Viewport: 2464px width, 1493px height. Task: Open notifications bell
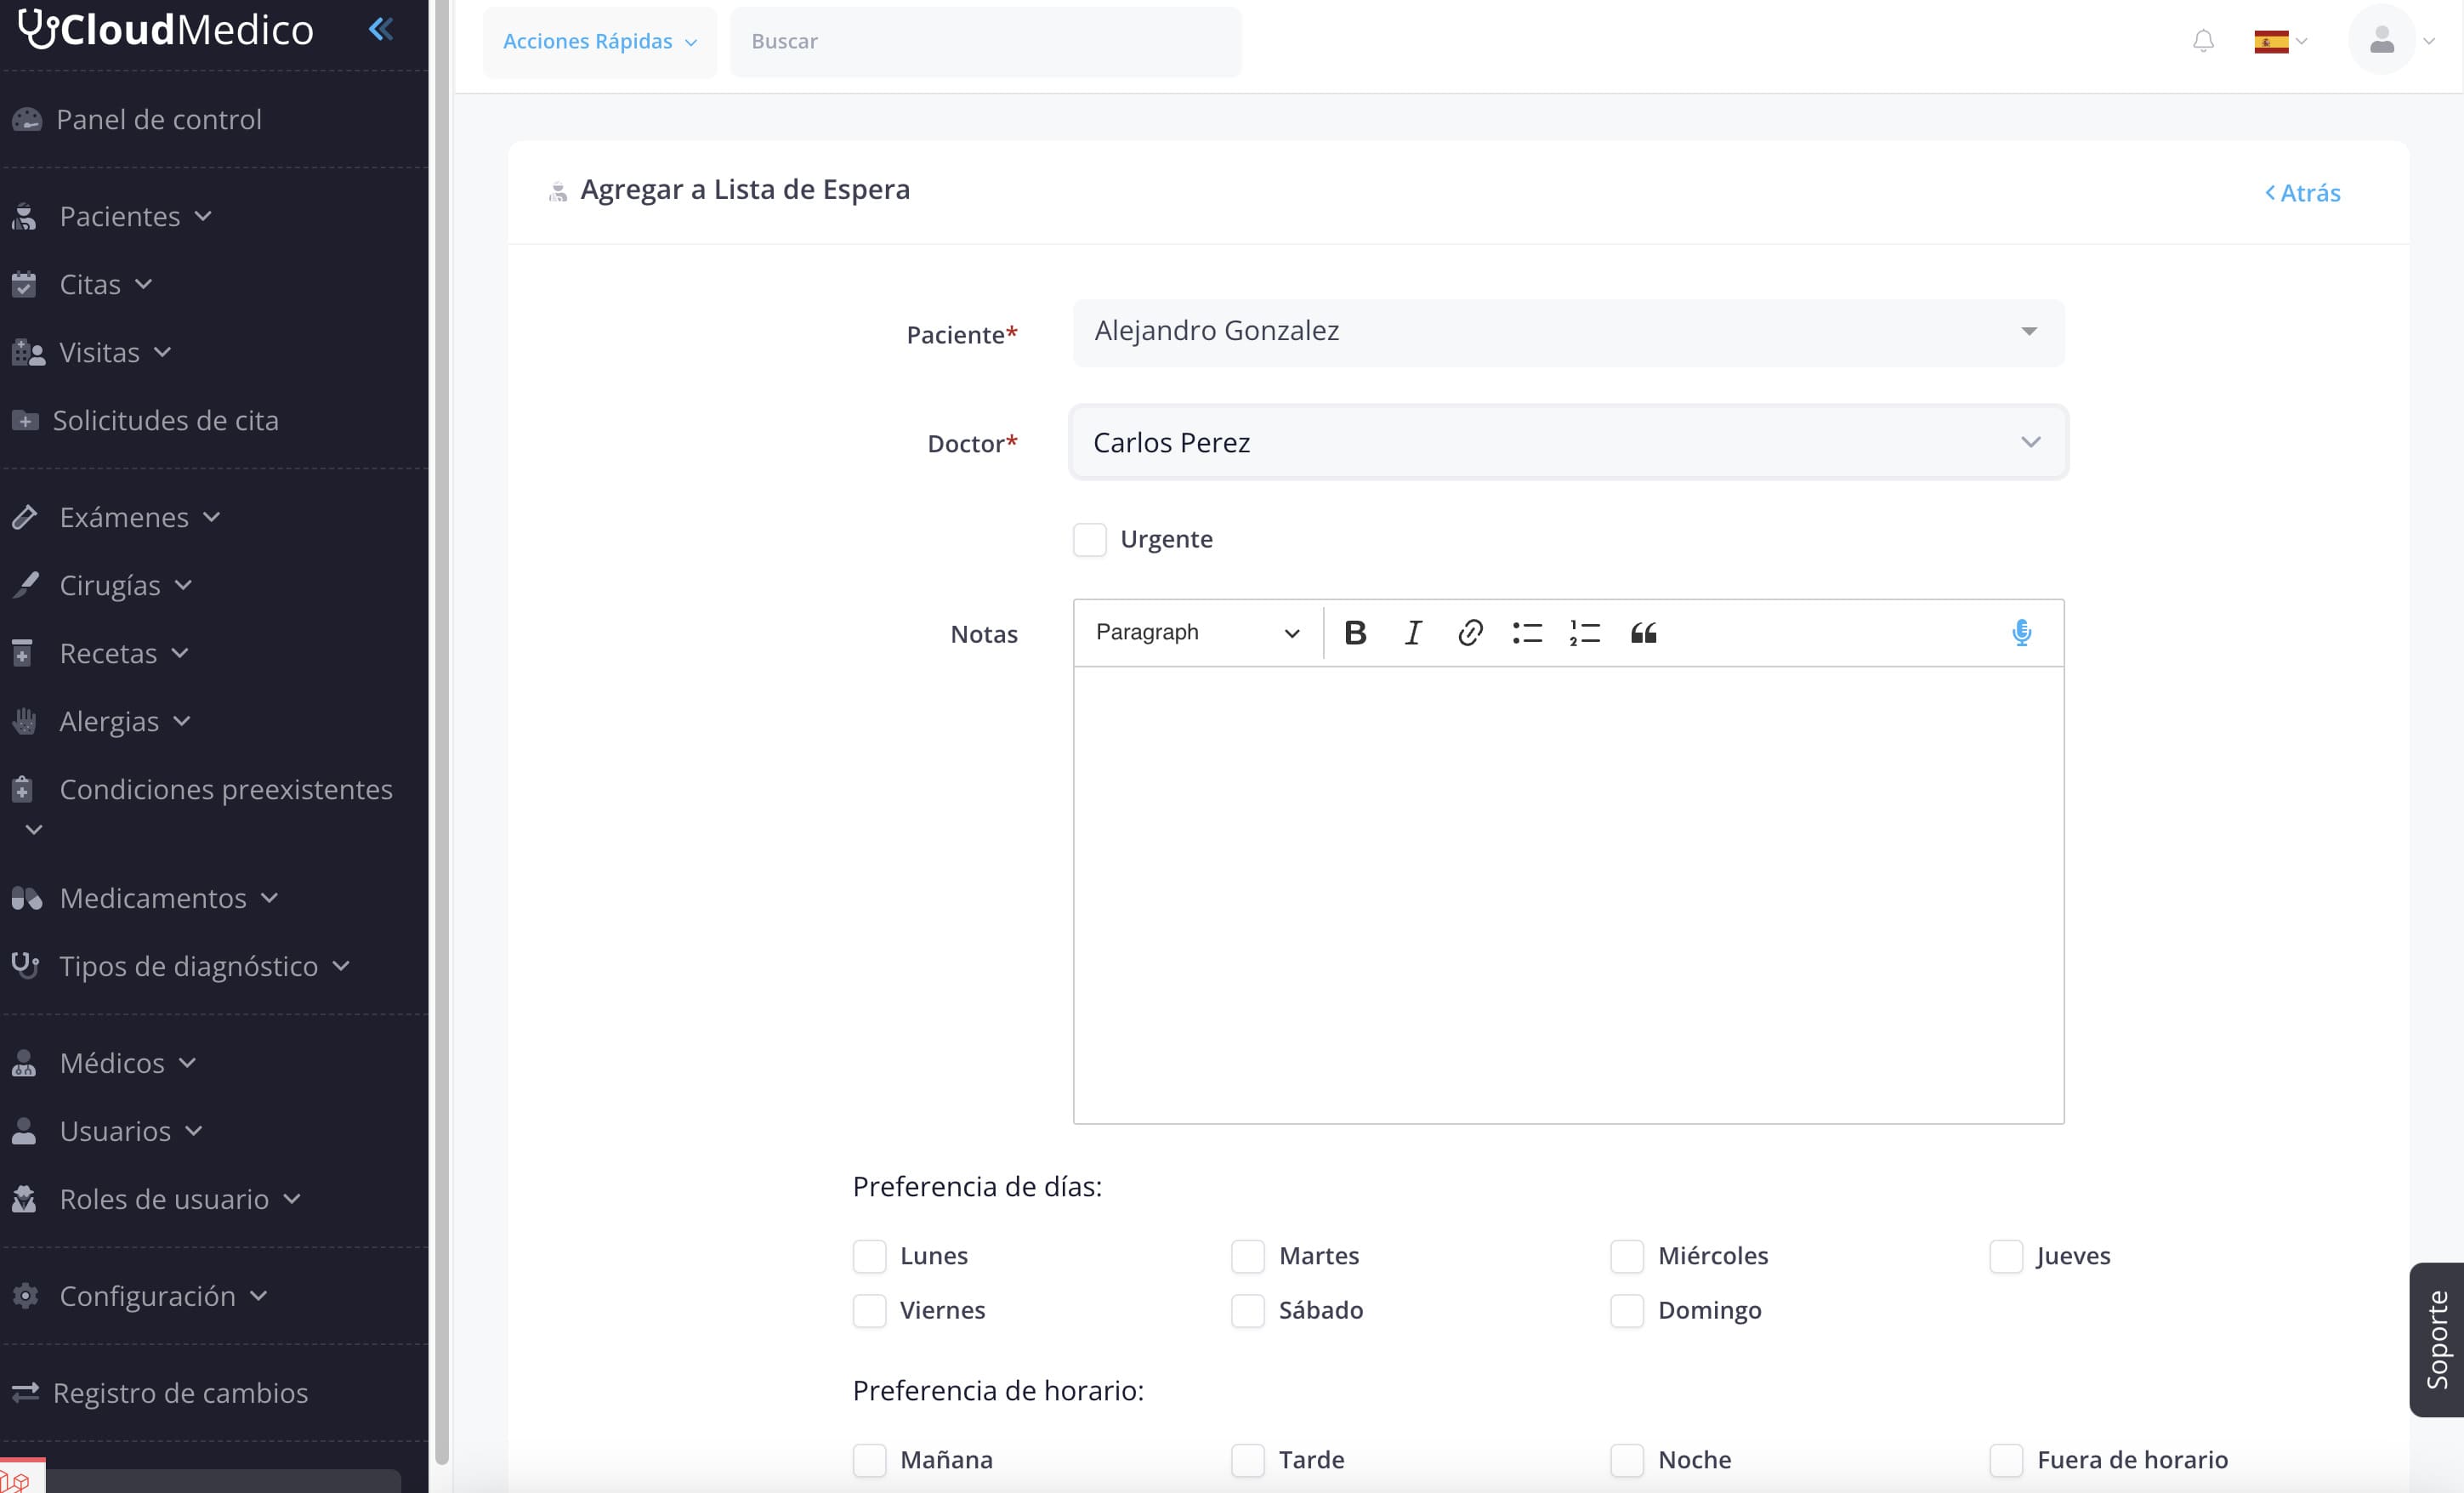[2203, 41]
